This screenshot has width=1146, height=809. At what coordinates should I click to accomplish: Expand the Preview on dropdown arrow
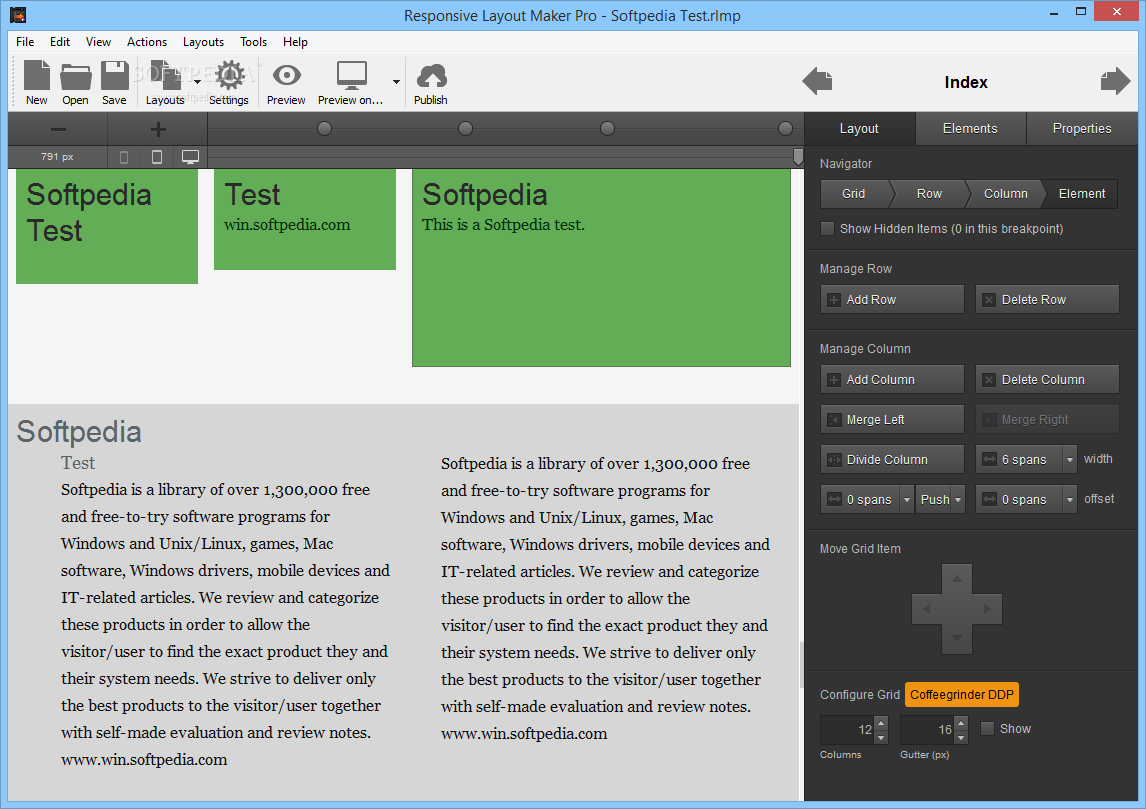click(396, 82)
